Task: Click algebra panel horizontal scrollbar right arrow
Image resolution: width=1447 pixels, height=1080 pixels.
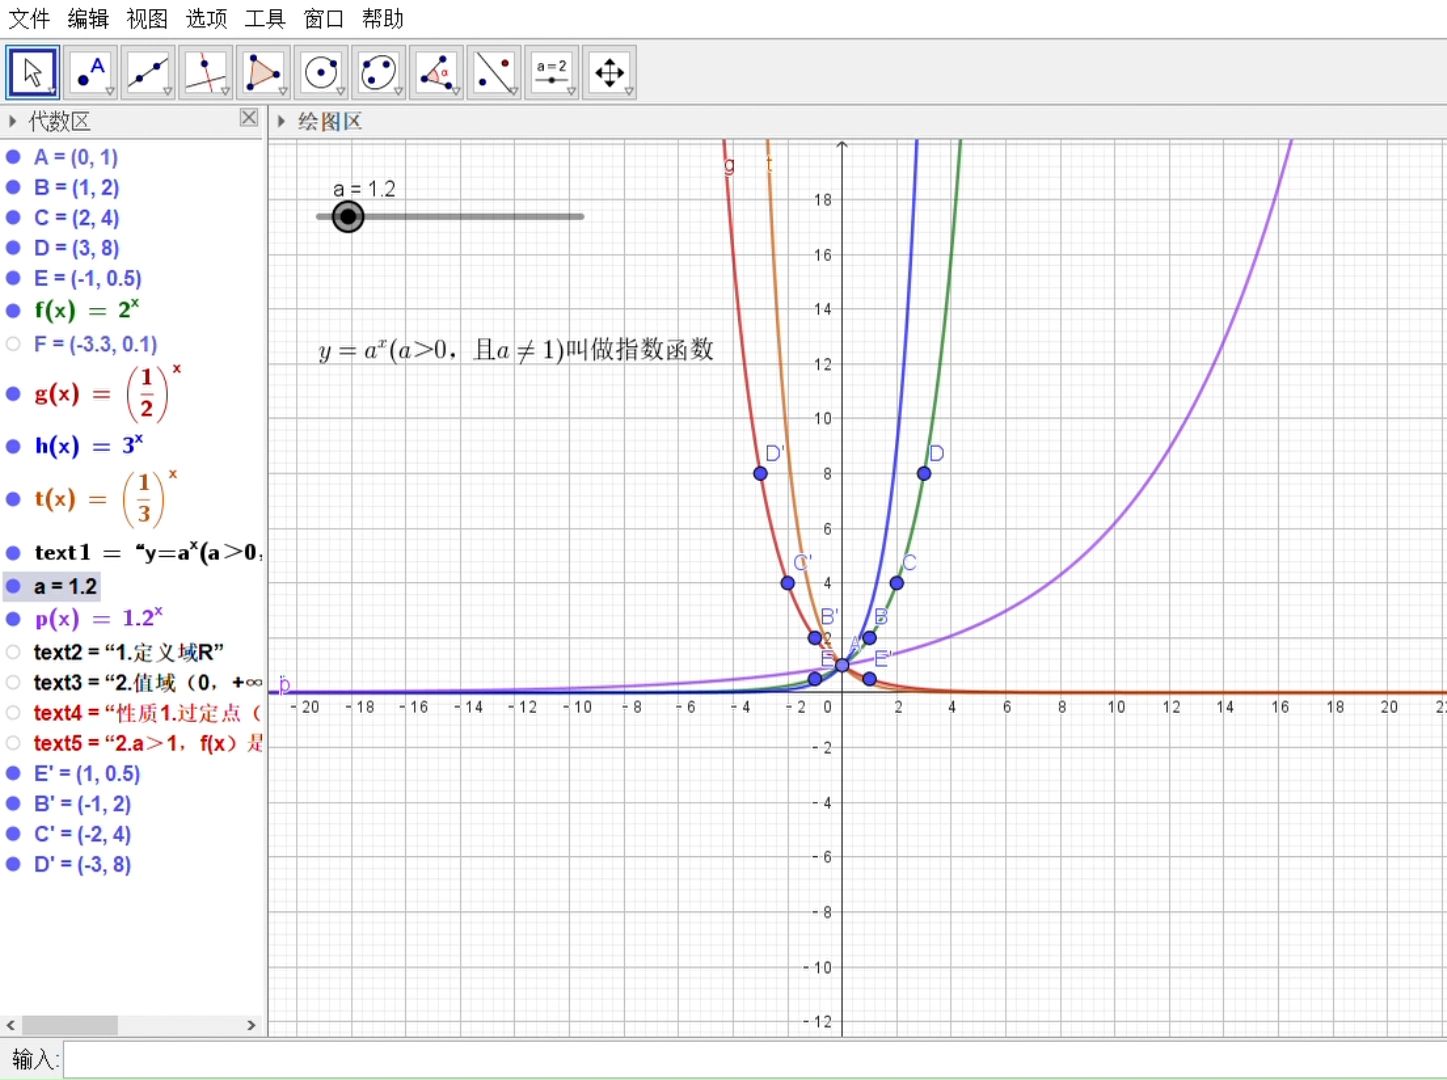Action: point(251,1025)
